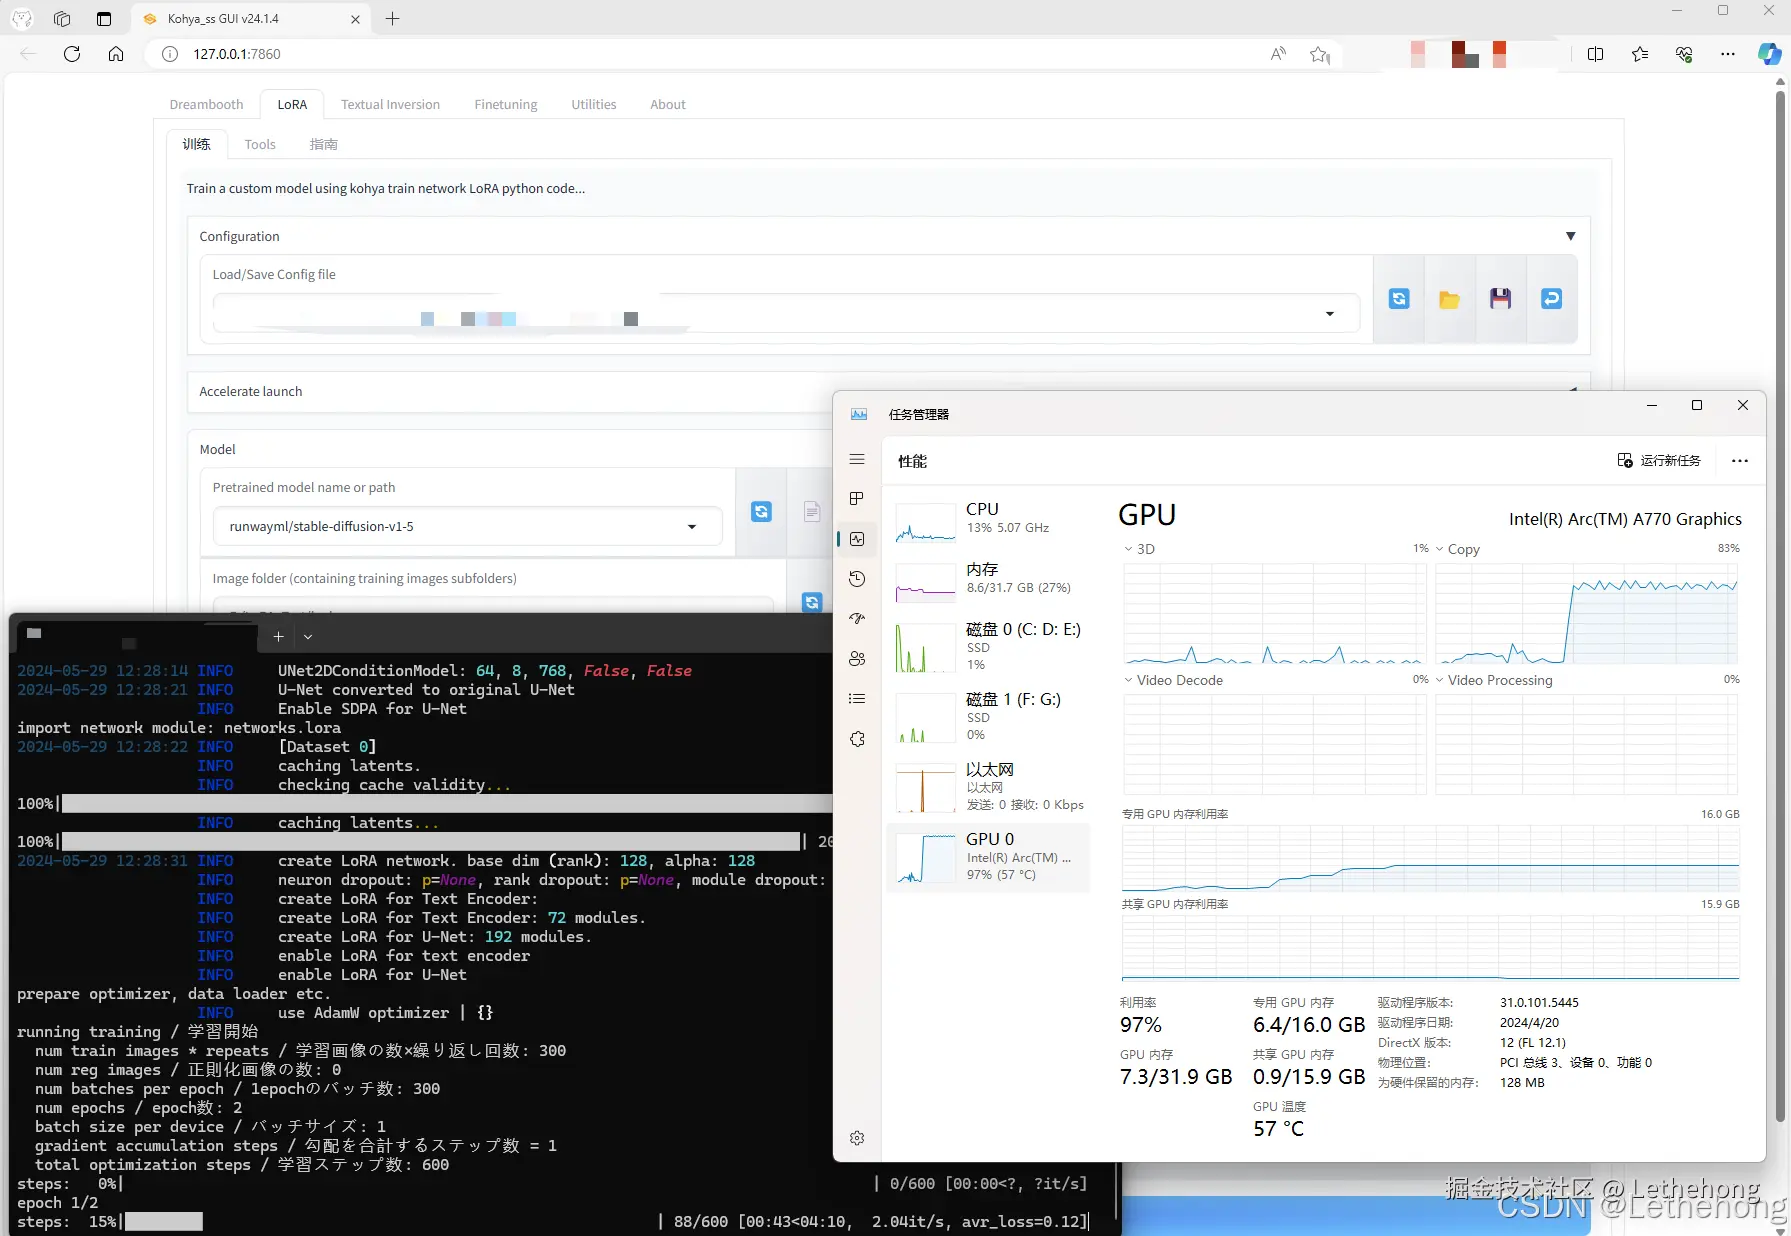The width and height of the screenshot is (1791, 1236).
Task: Save configuration using the floppy disk icon
Action: click(1500, 298)
